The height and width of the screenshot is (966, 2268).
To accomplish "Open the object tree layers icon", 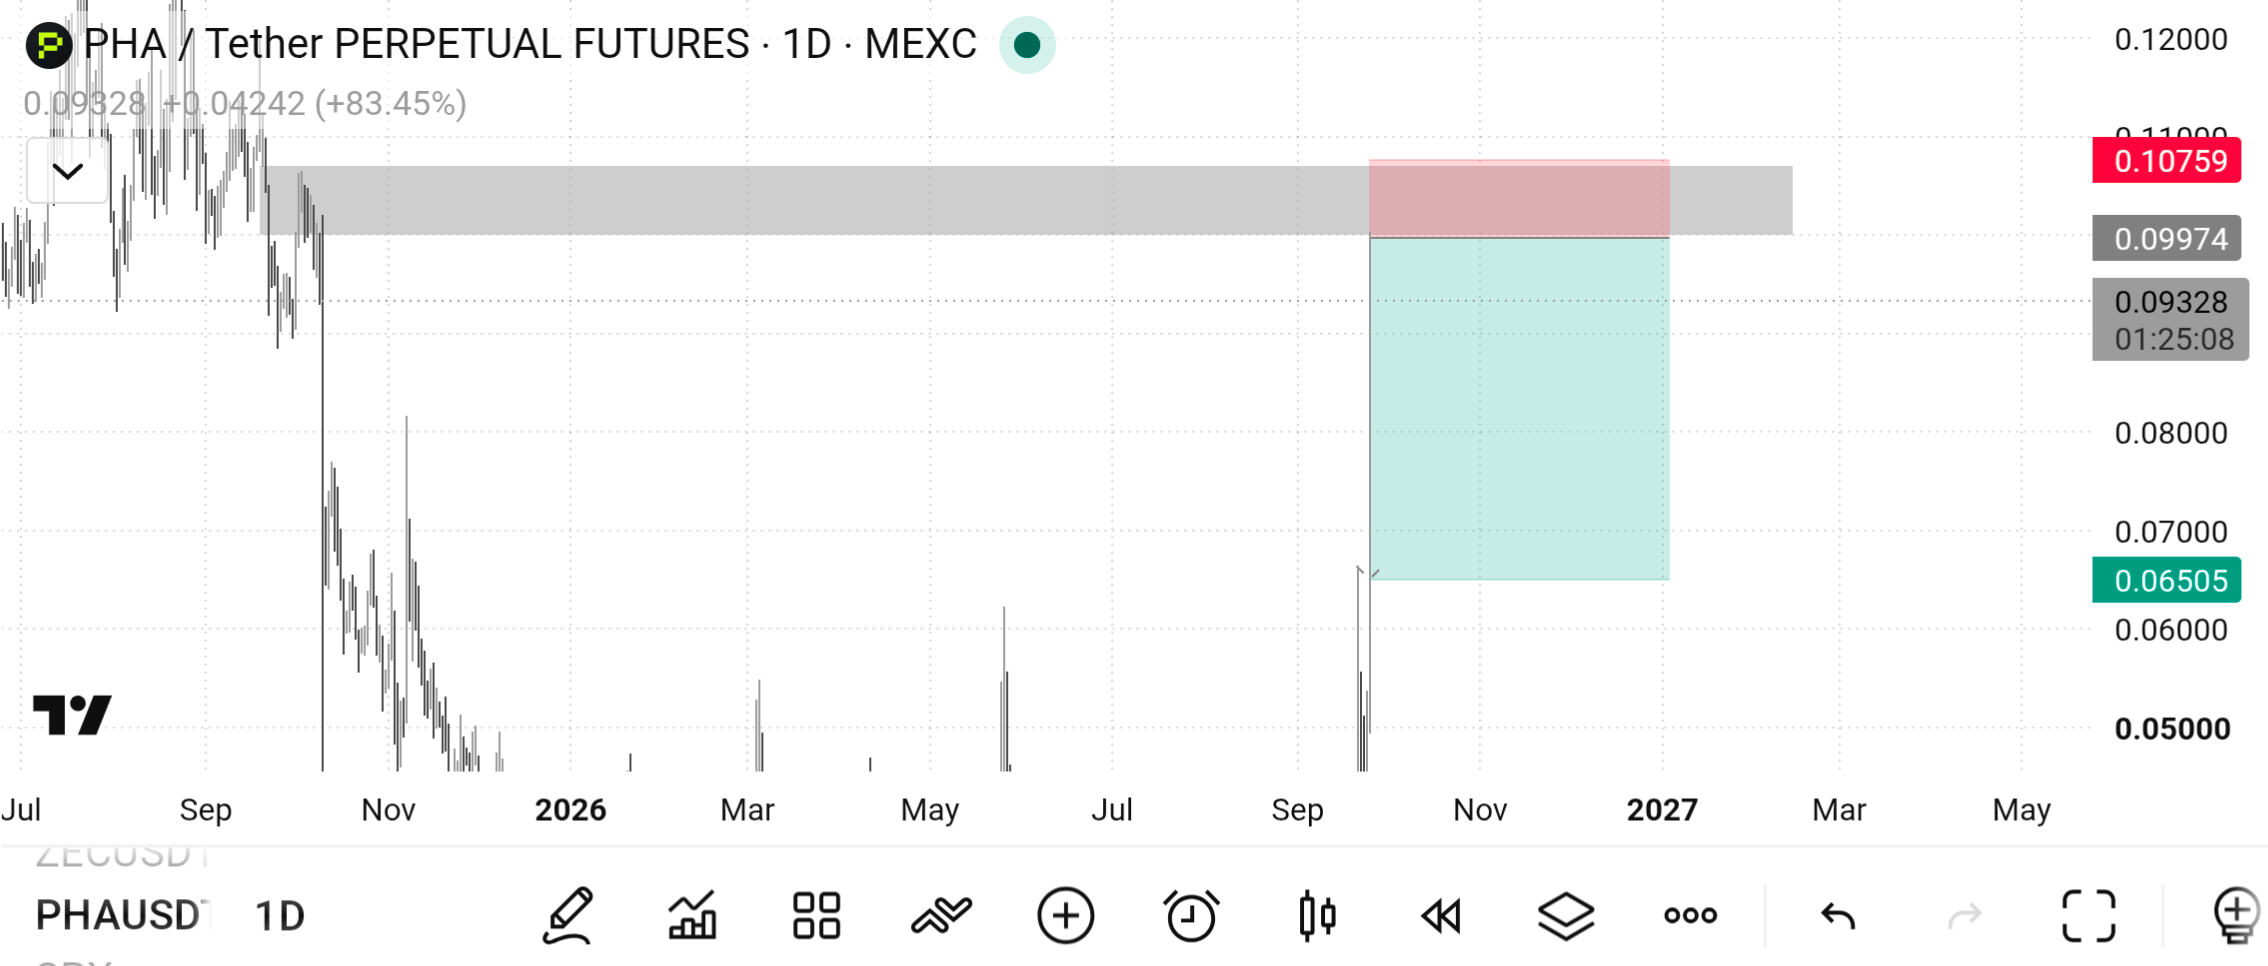I will [1565, 915].
